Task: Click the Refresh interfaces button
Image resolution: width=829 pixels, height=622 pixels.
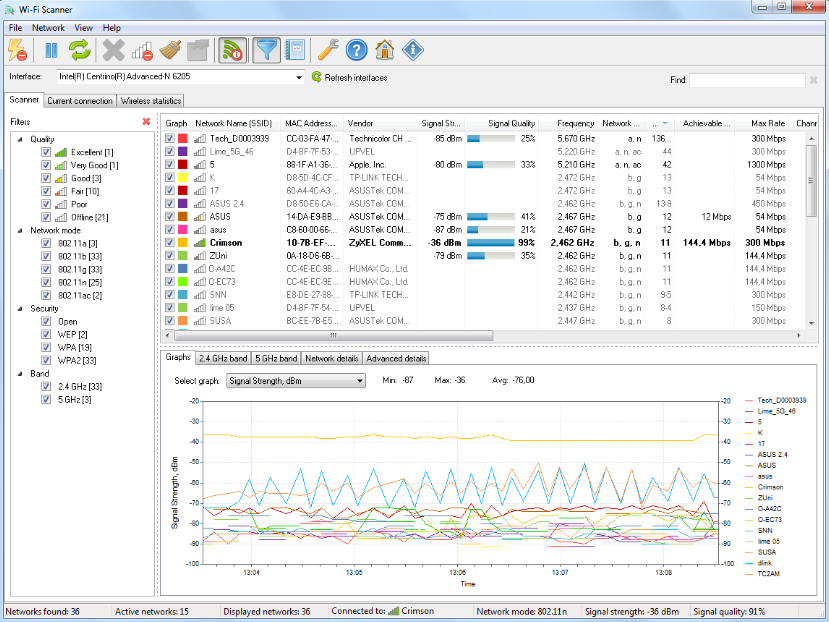Action: point(349,77)
